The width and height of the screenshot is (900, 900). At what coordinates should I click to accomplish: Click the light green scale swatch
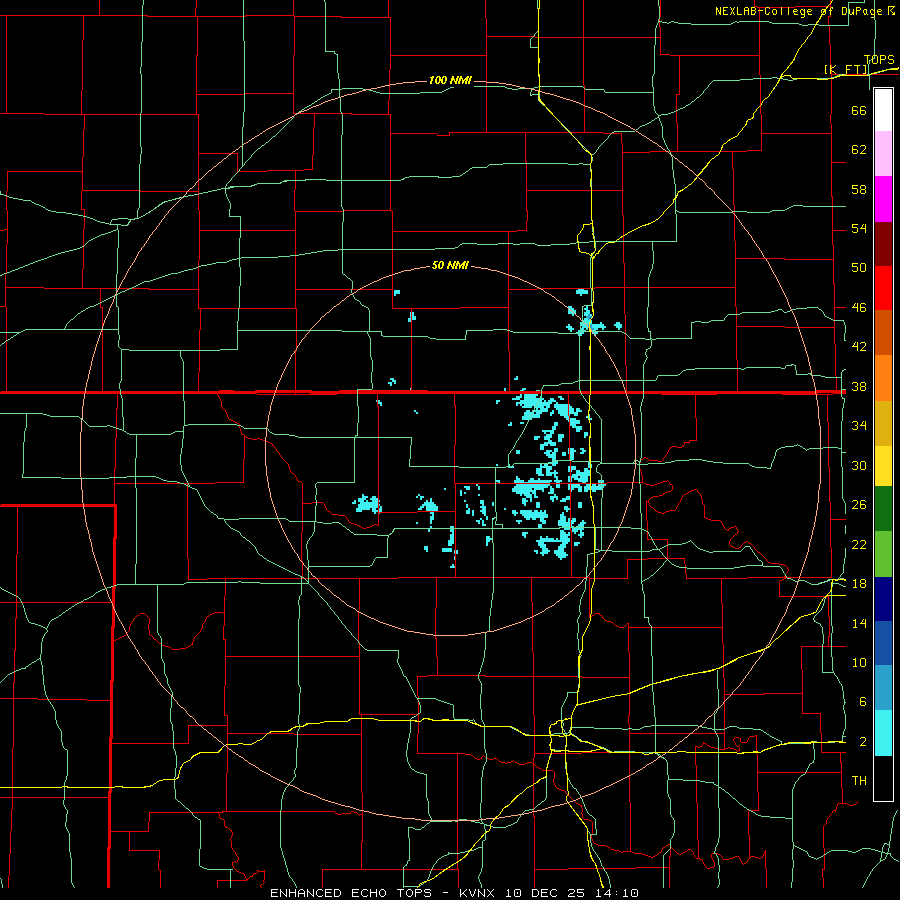(x=883, y=554)
